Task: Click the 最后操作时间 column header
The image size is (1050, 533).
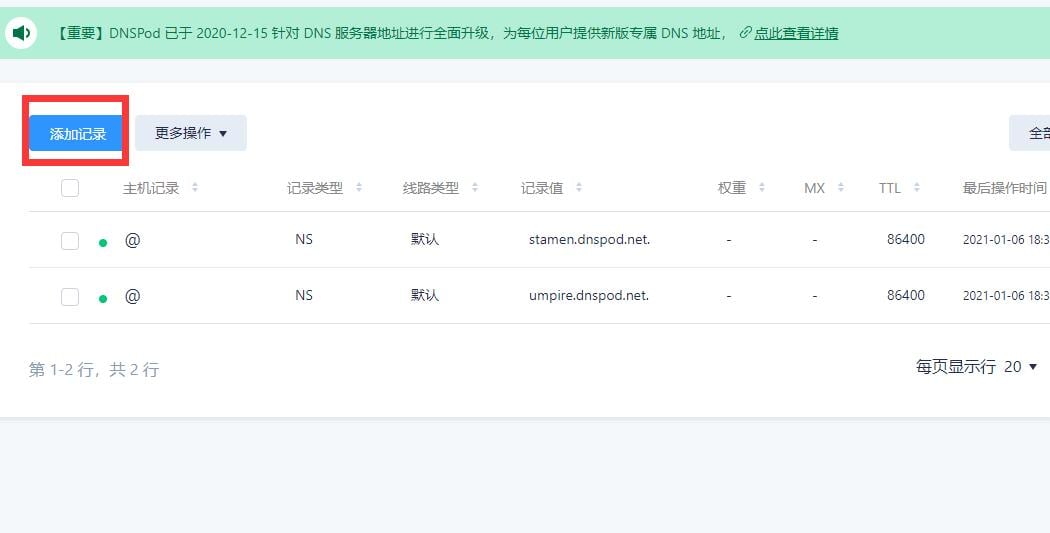Action: pyautogui.click(x=1004, y=187)
